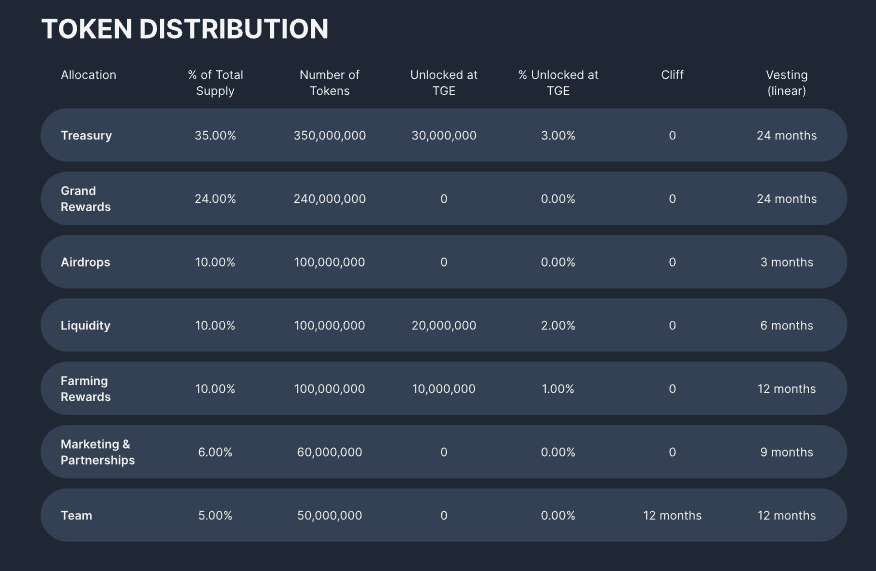Select the Team row label
This screenshot has height=571, width=876.
pyautogui.click(x=76, y=516)
